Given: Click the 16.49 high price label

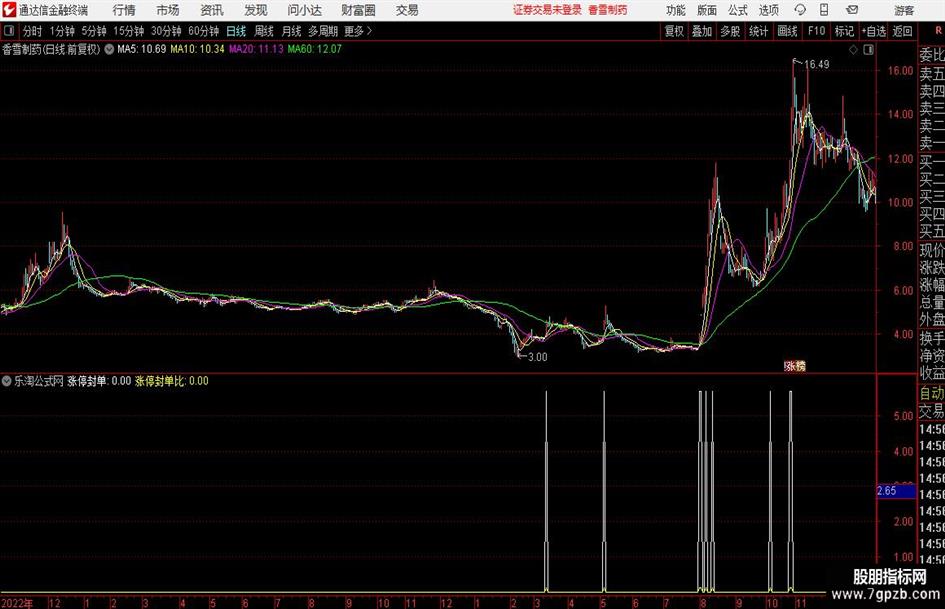Looking at the screenshot, I should click(817, 65).
